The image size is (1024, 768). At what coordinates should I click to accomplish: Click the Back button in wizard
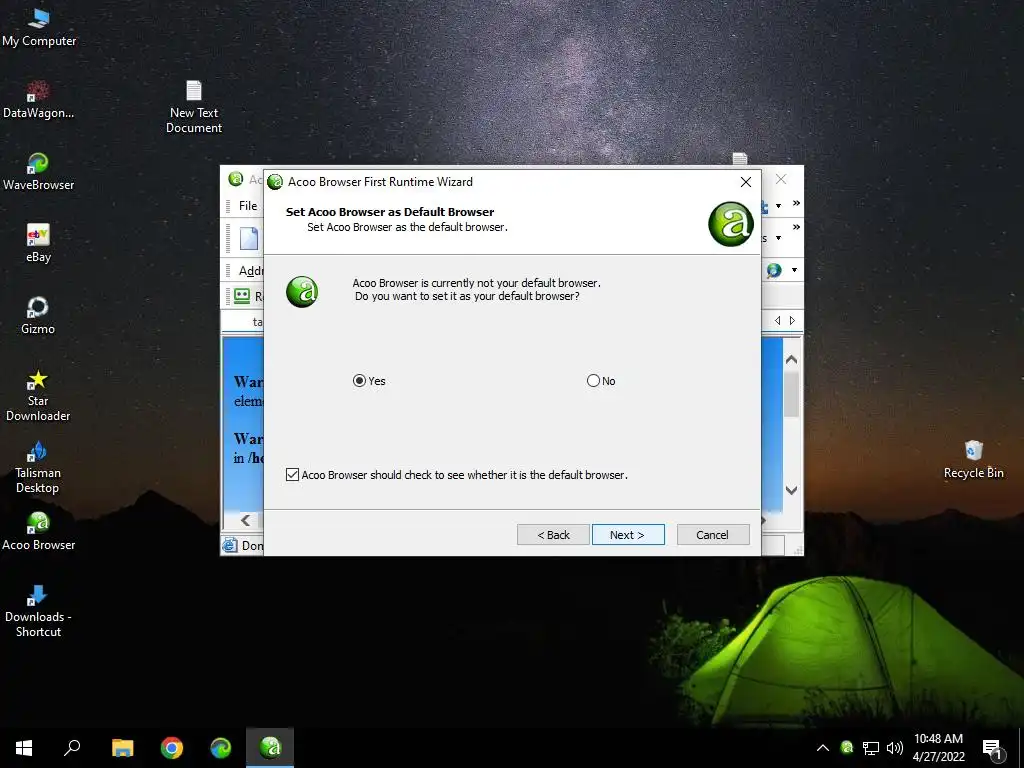coord(553,535)
